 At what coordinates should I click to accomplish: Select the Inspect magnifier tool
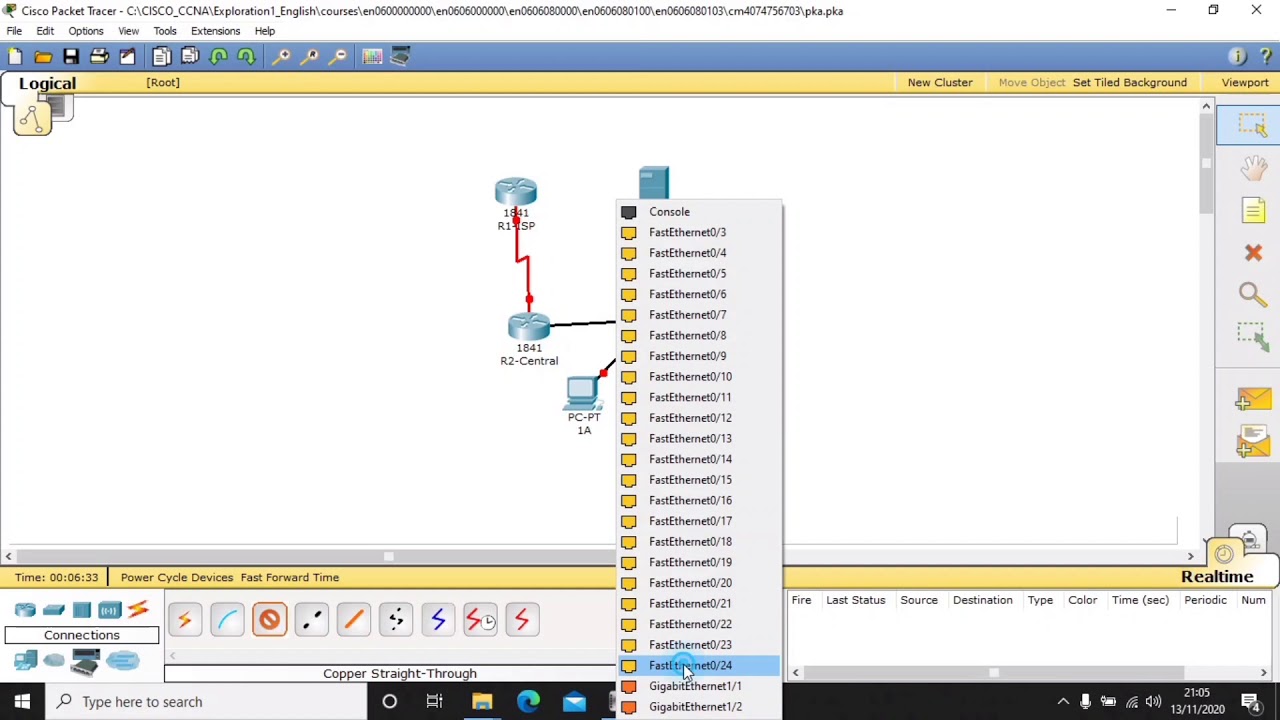[1252, 294]
